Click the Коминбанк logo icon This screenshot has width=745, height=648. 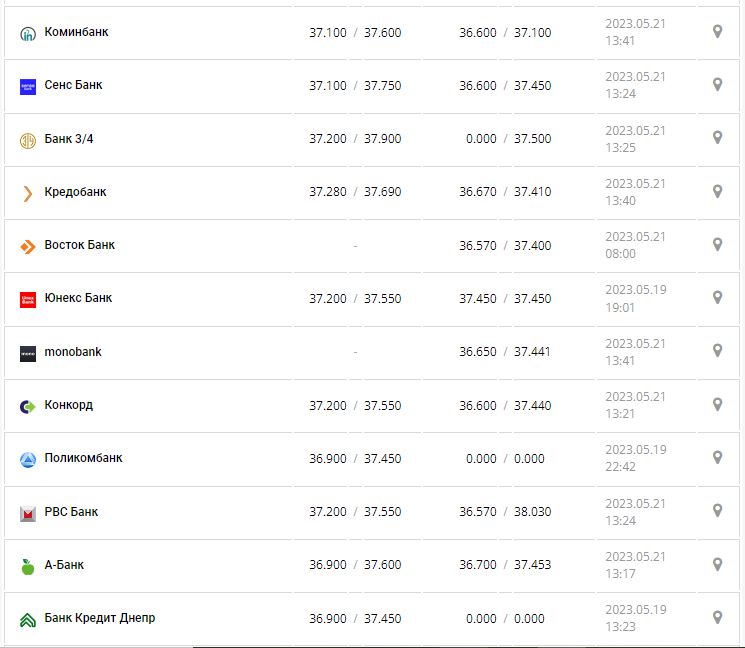[x=28, y=33]
